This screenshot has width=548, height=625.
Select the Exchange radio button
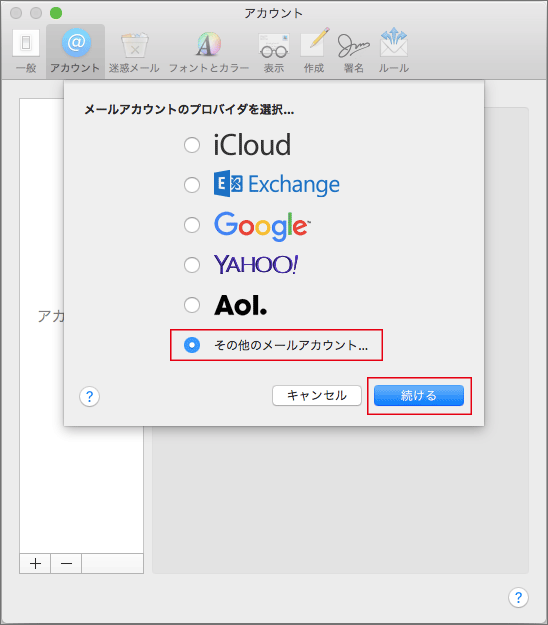click(192, 185)
